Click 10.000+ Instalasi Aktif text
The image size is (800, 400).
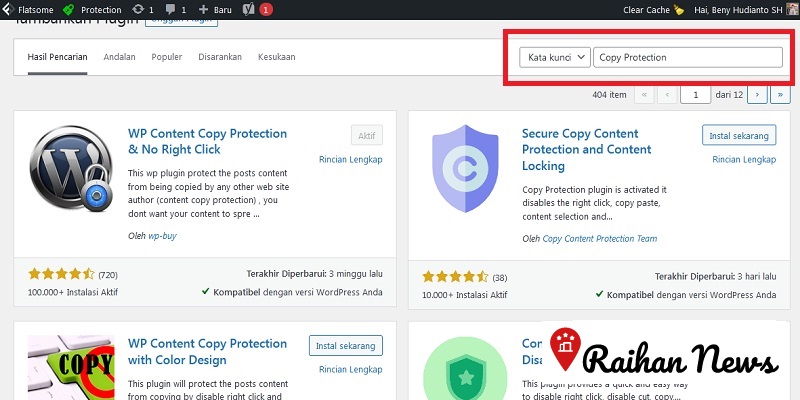pyautogui.click(x=464, y=295)
